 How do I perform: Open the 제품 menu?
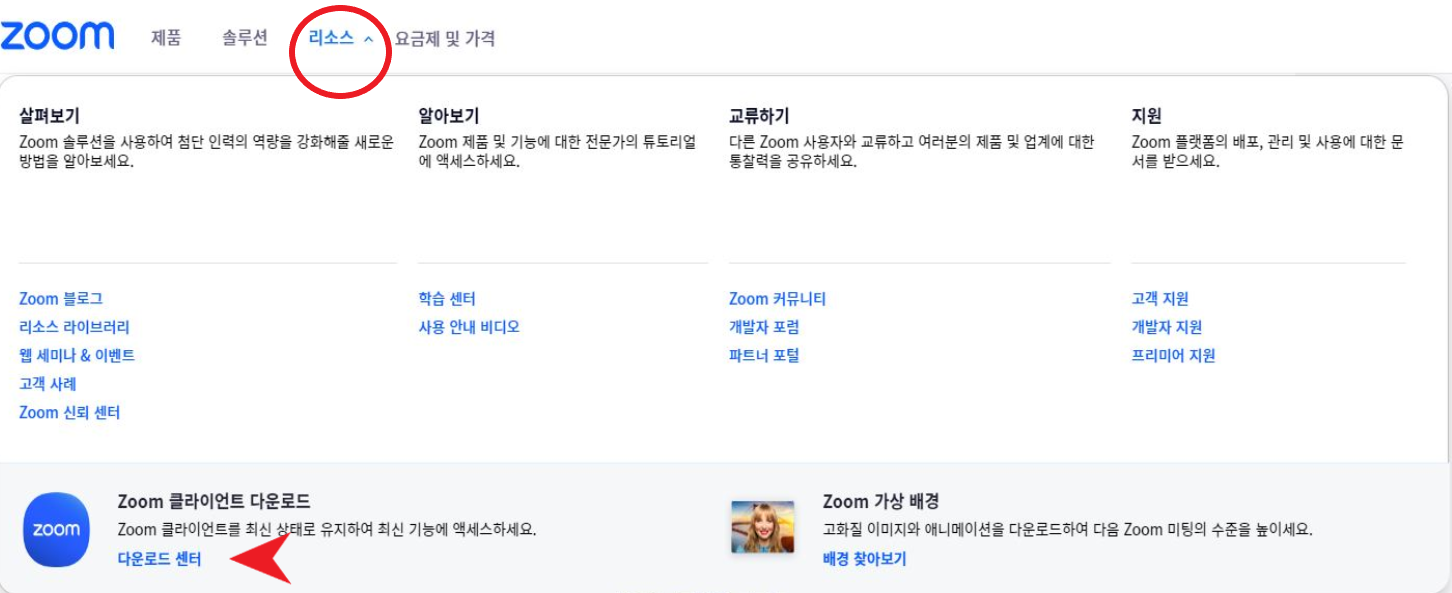tap(166, 39)
